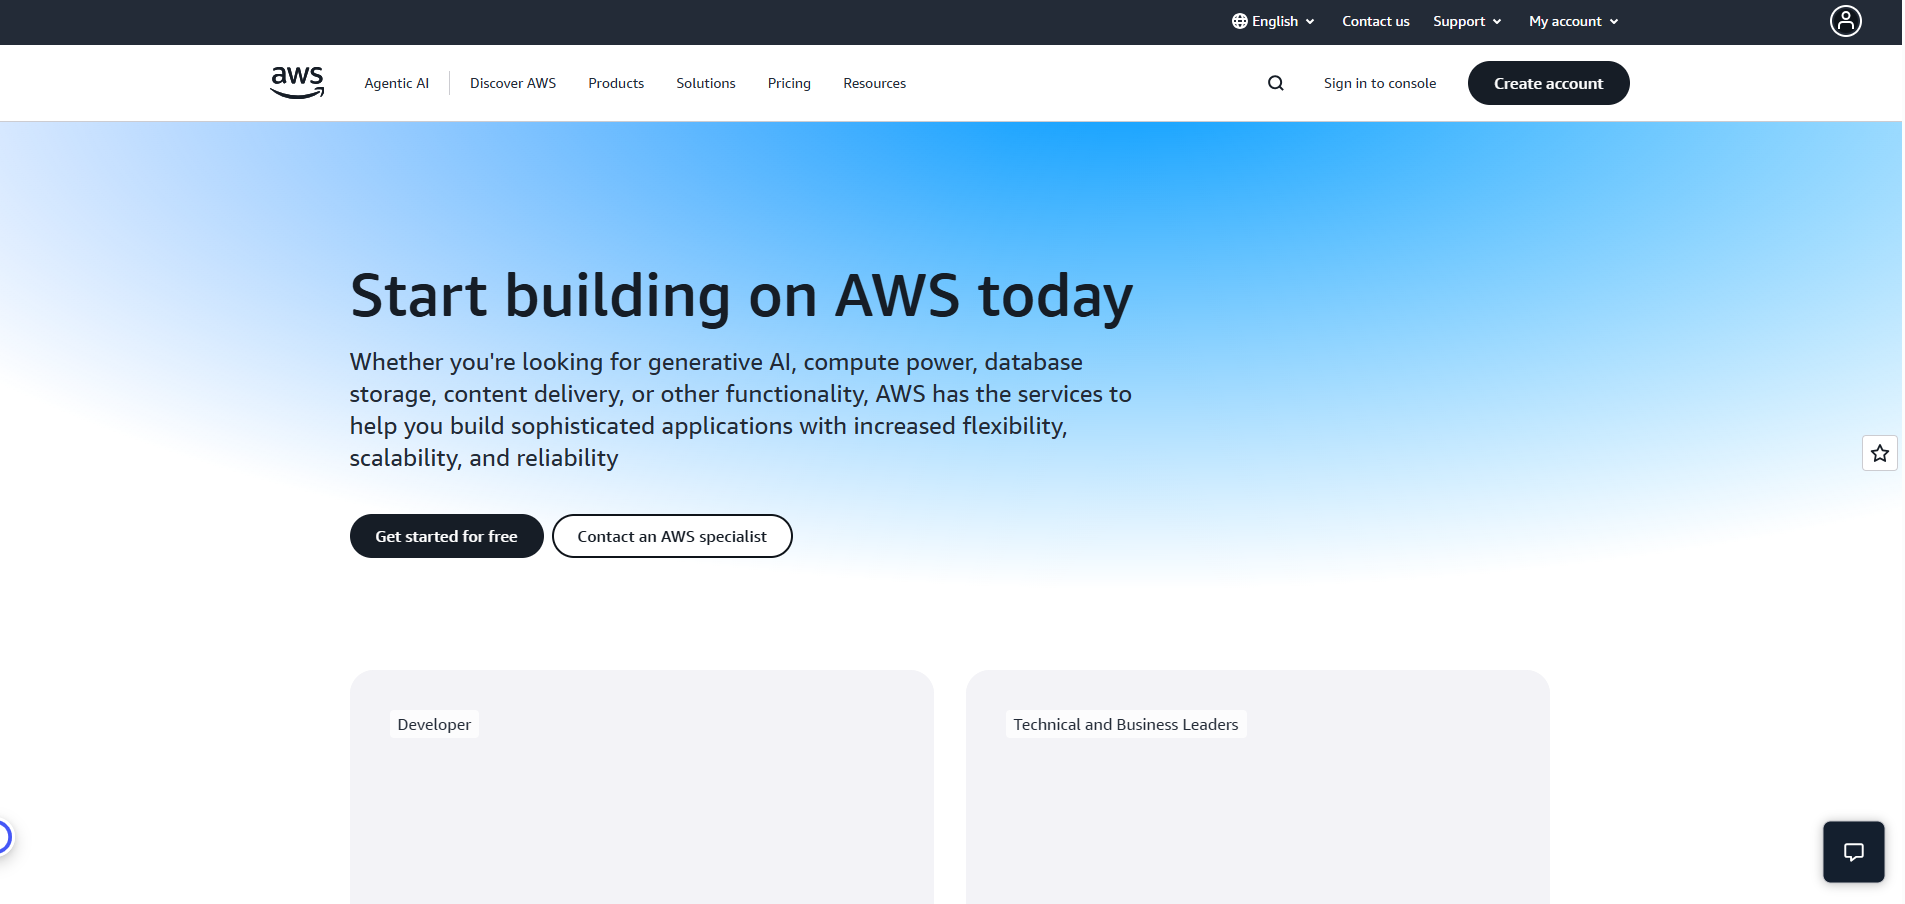Click the AWS smile logo
This screenshot has height=904, width=1905.
coord(296,83)
